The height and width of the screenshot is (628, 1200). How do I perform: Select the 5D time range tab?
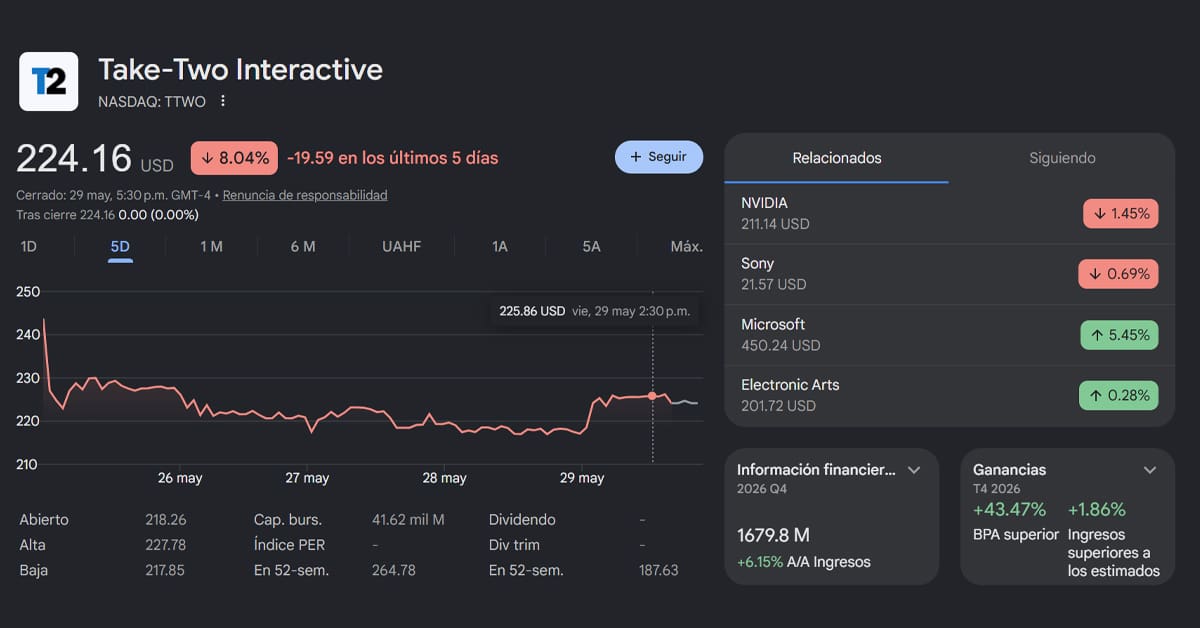coord(120,246)
